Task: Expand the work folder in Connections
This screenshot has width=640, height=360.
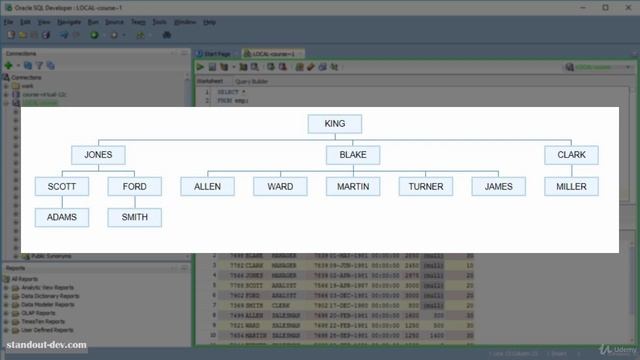Action: [6, 86]
